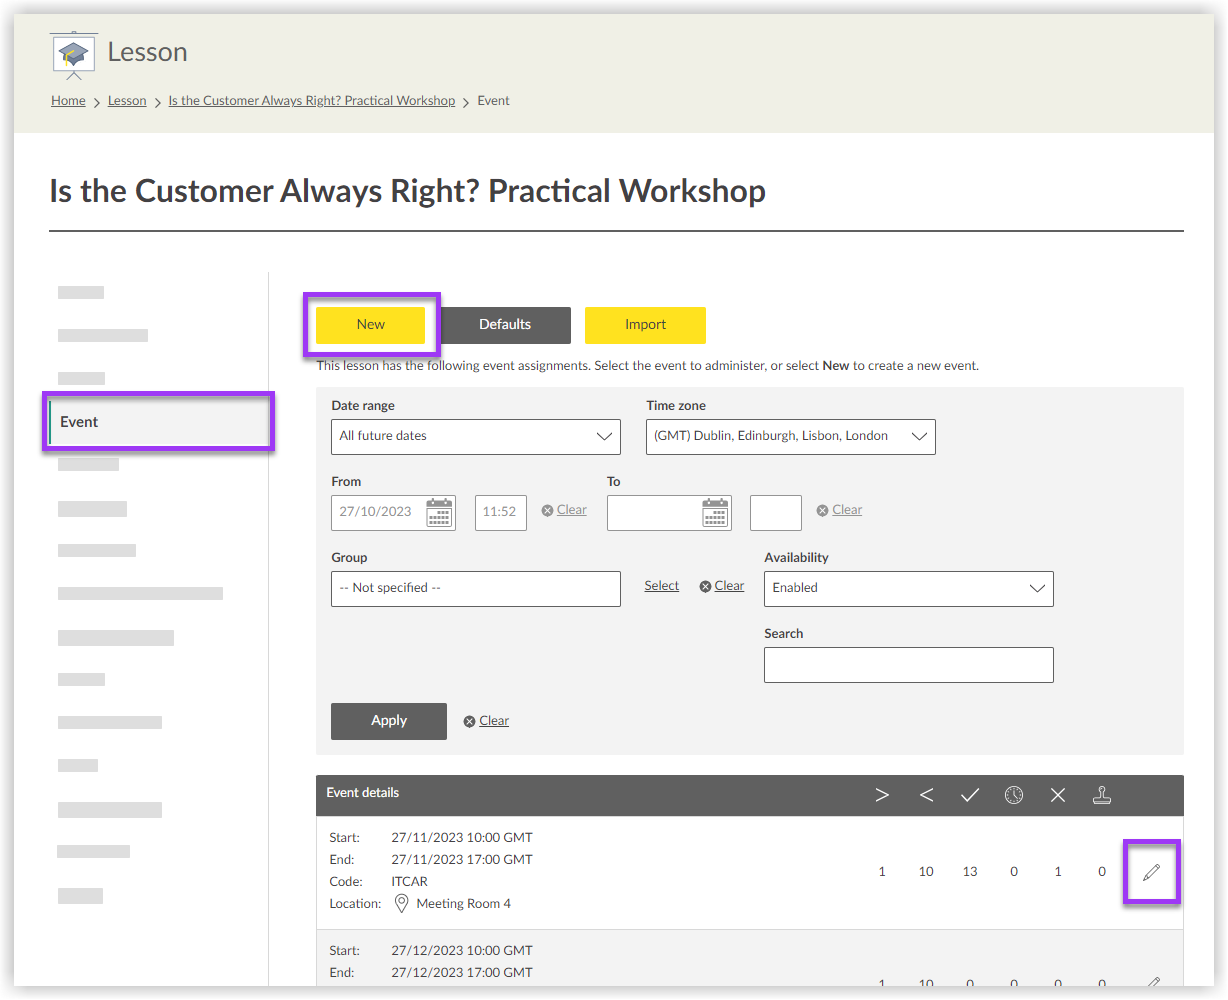Click the Meeting Room 4 location pin icon
The width and height of the screenshot is (1228, 1000).
coord(402,904)
